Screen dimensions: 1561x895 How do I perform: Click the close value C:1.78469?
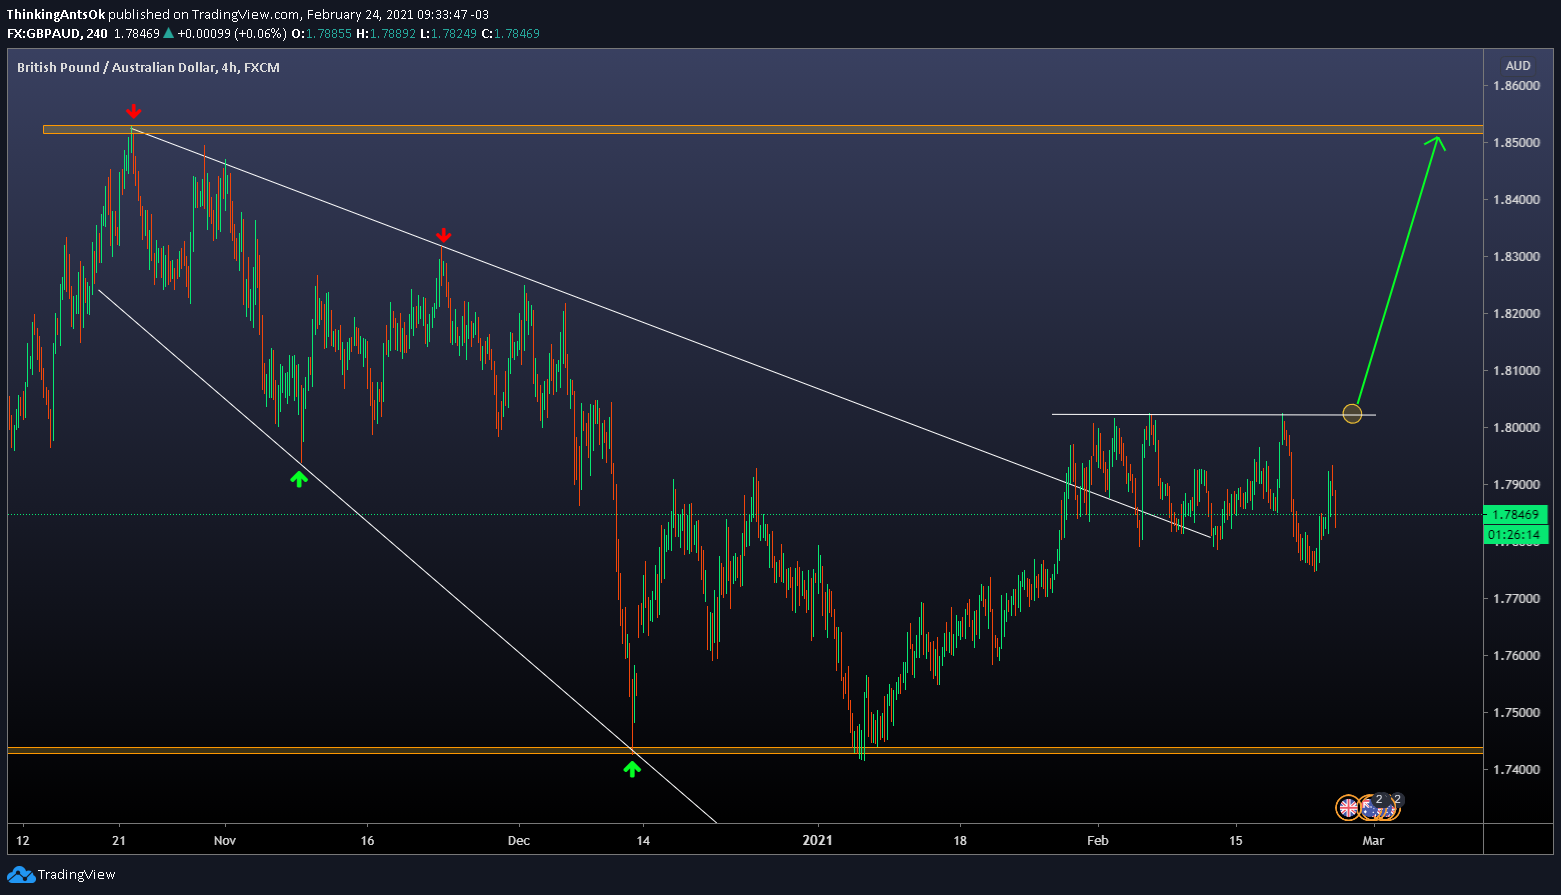tap(510, 34)
